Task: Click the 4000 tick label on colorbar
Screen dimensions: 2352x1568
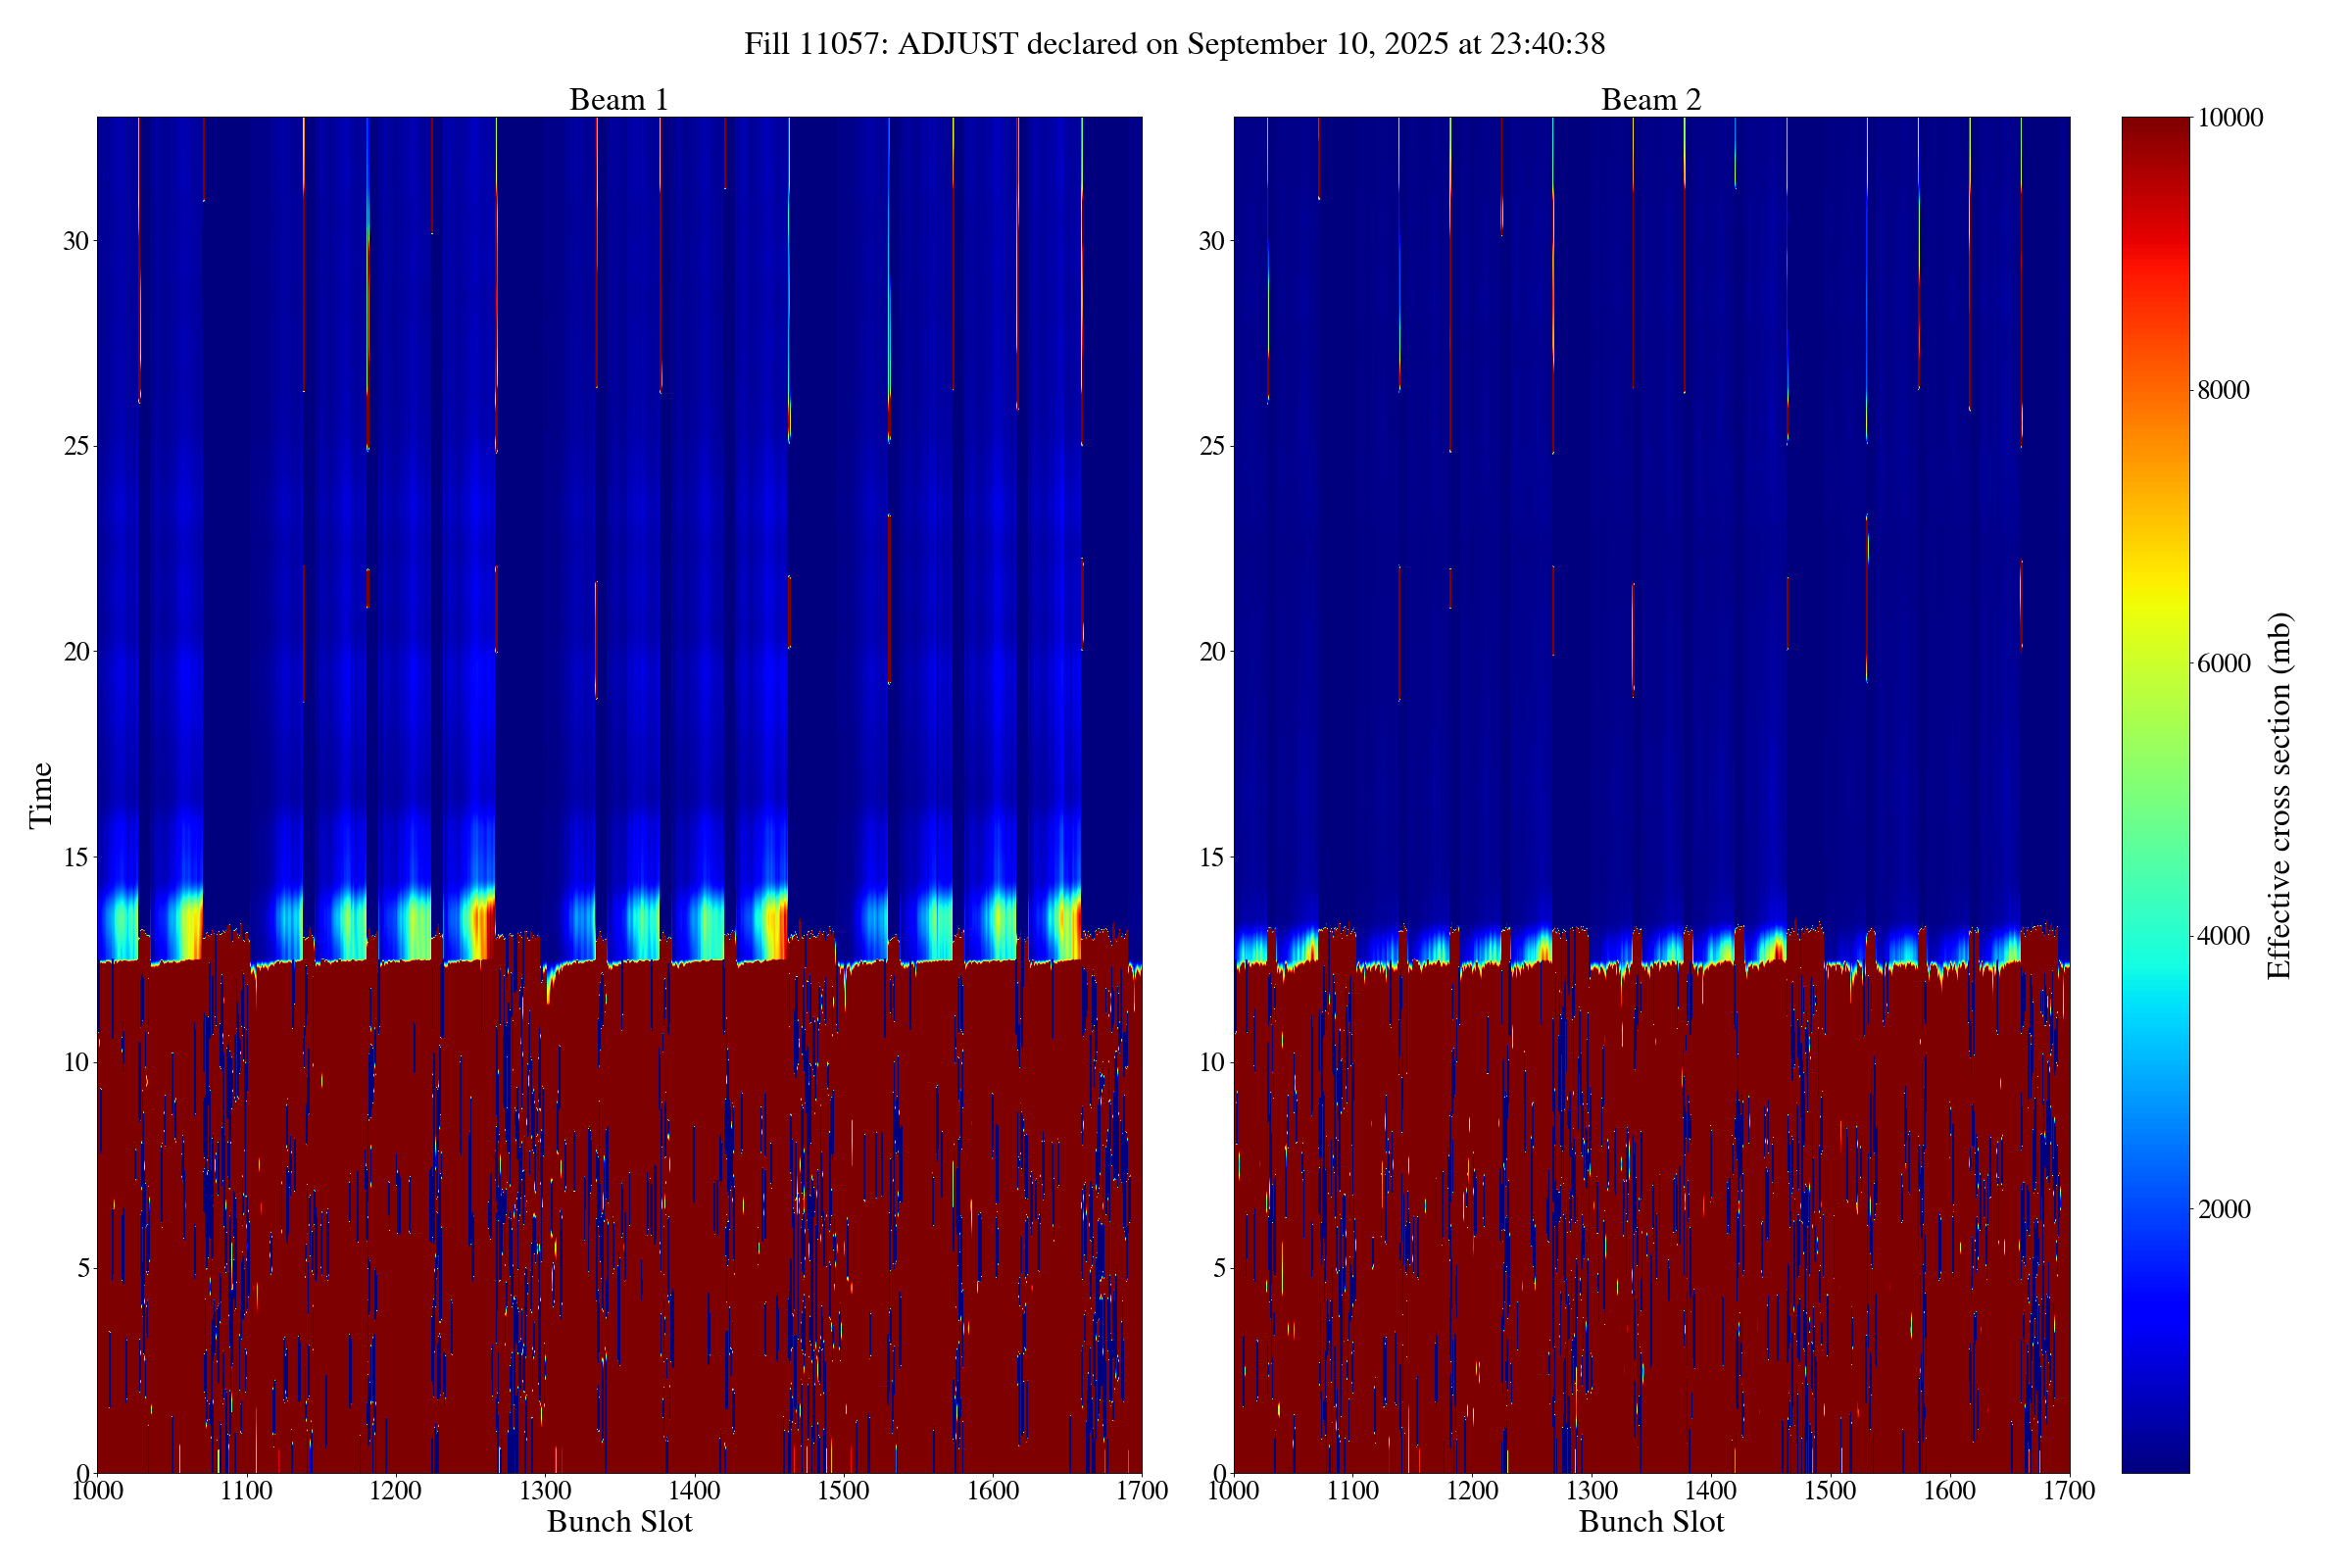Action: (x=2222, y=937)
